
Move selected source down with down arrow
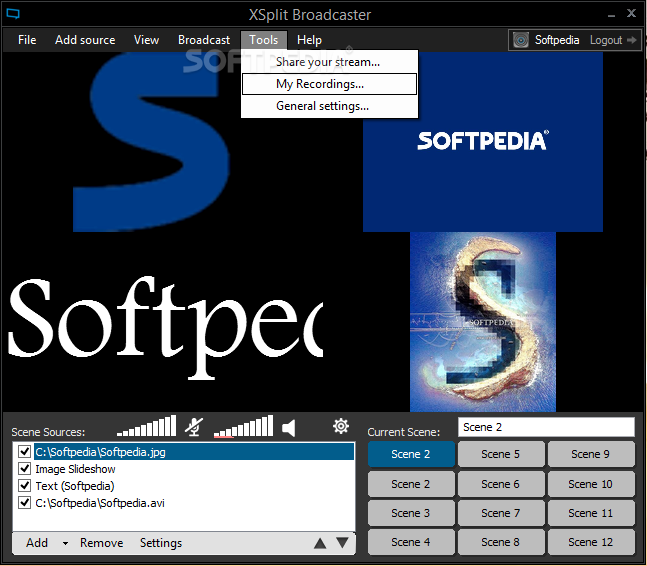[342, 542]
